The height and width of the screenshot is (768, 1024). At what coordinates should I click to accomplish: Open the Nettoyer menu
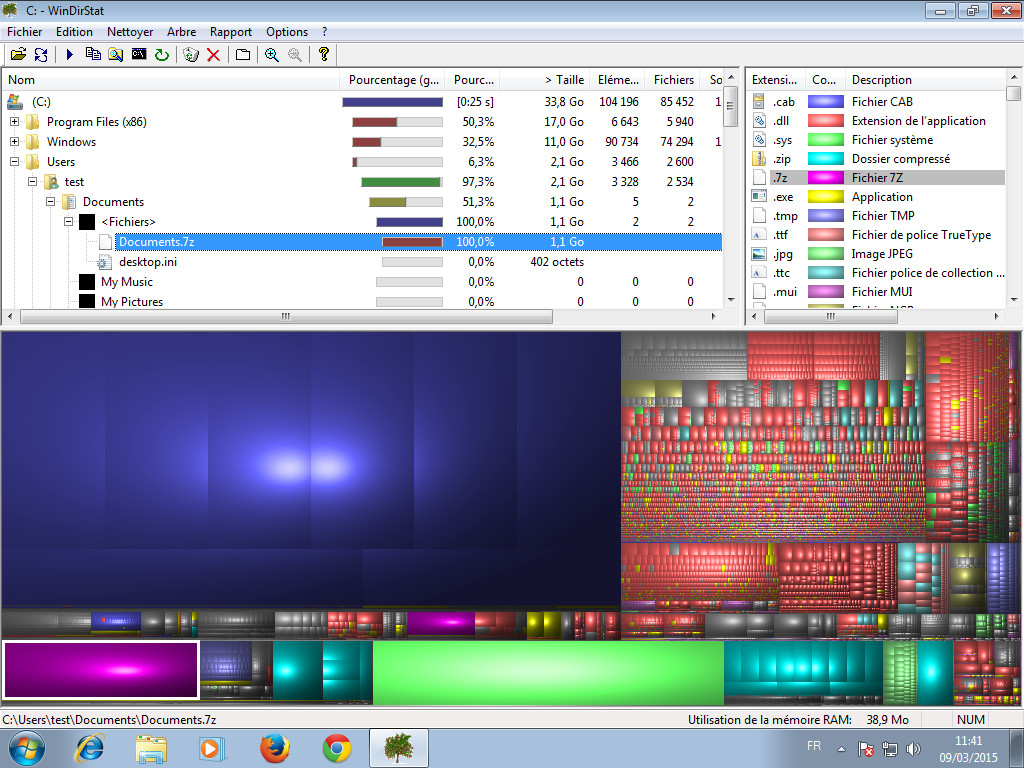point(130,32)
